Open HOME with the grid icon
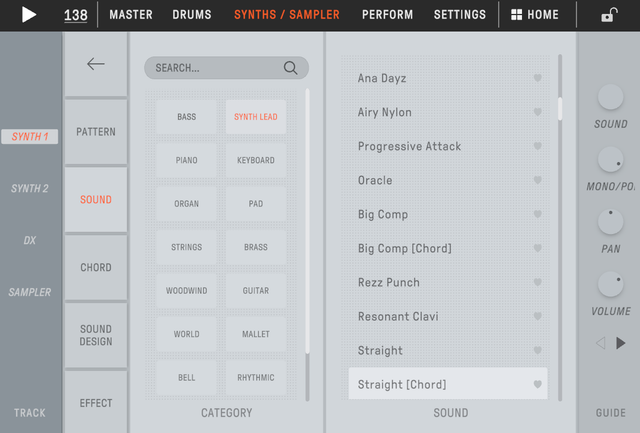This screenshot has width=640, height=433. [x=535, y=15]
